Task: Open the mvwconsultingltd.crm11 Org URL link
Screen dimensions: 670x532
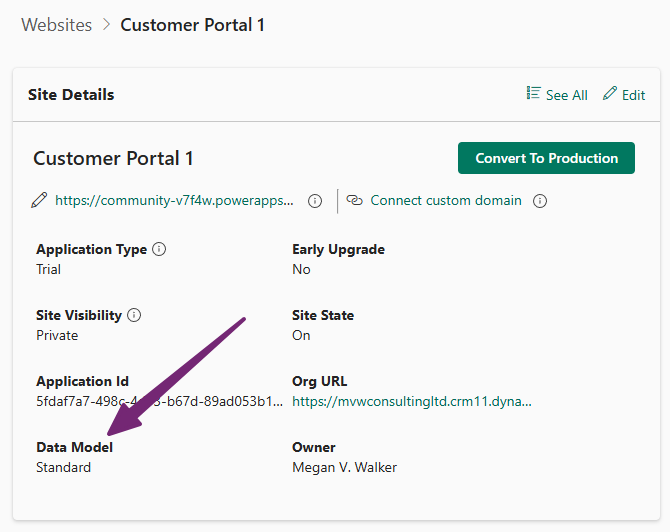Action: 412,401
